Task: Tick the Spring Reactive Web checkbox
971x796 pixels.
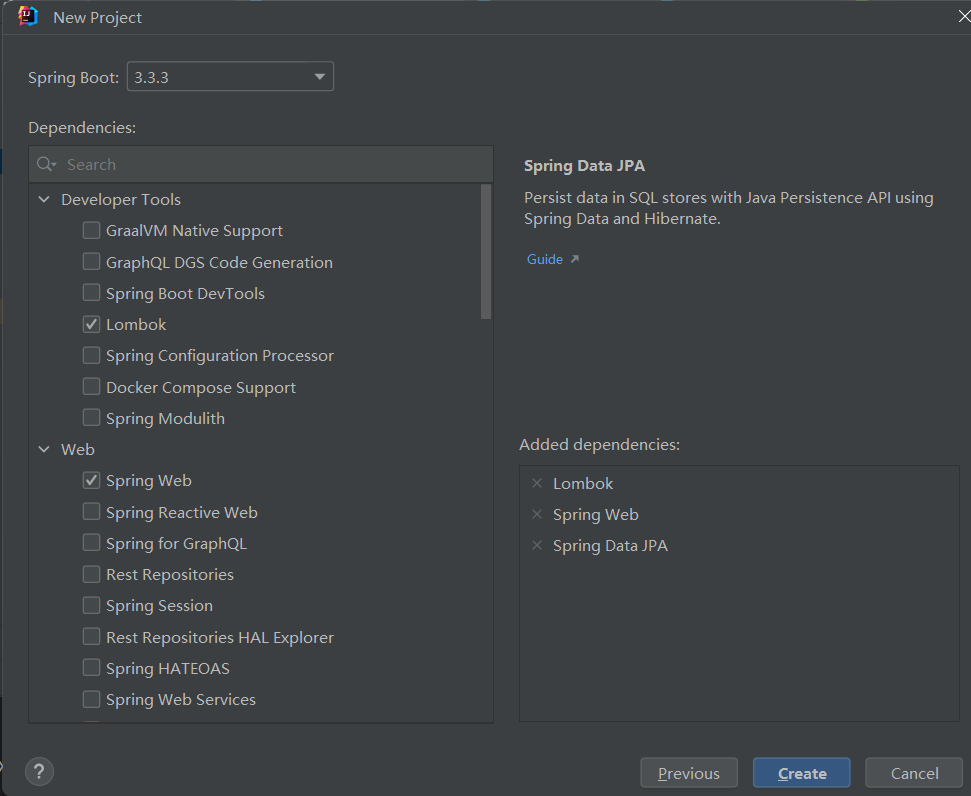Action: 91,512
